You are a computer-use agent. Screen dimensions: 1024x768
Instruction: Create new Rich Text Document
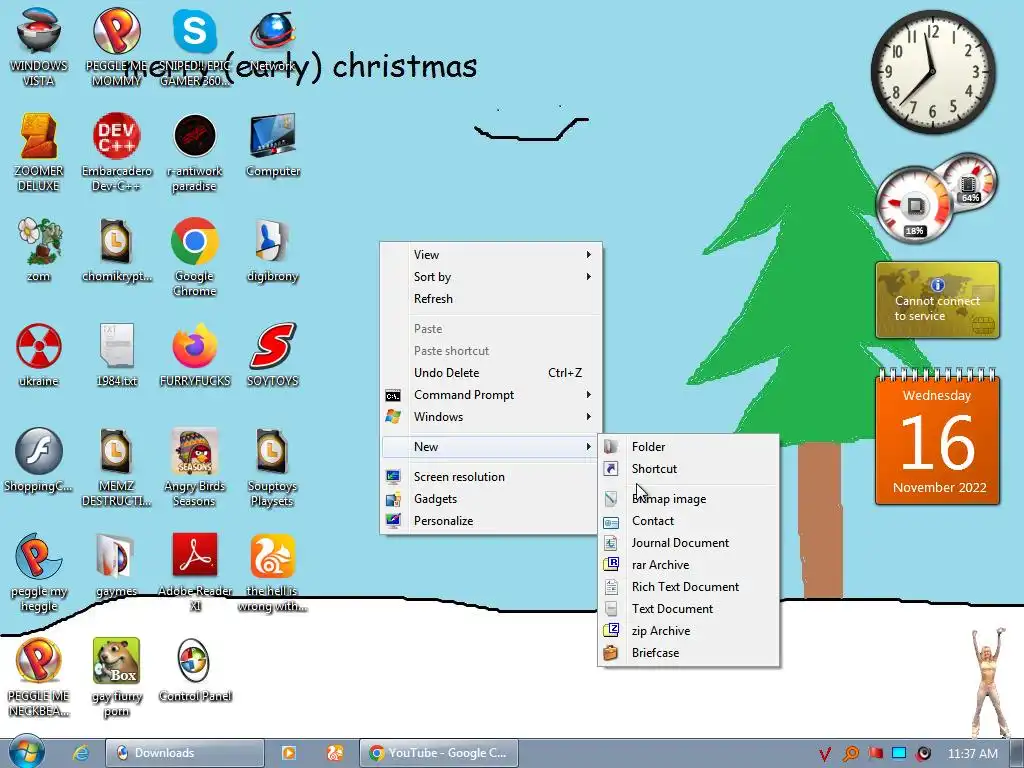688,587
